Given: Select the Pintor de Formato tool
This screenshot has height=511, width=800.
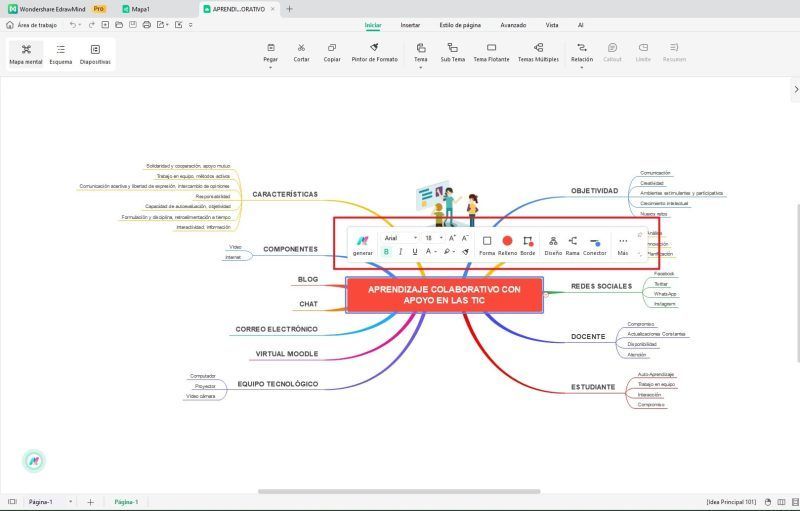Looking at the screenshot, I should 374,53.
